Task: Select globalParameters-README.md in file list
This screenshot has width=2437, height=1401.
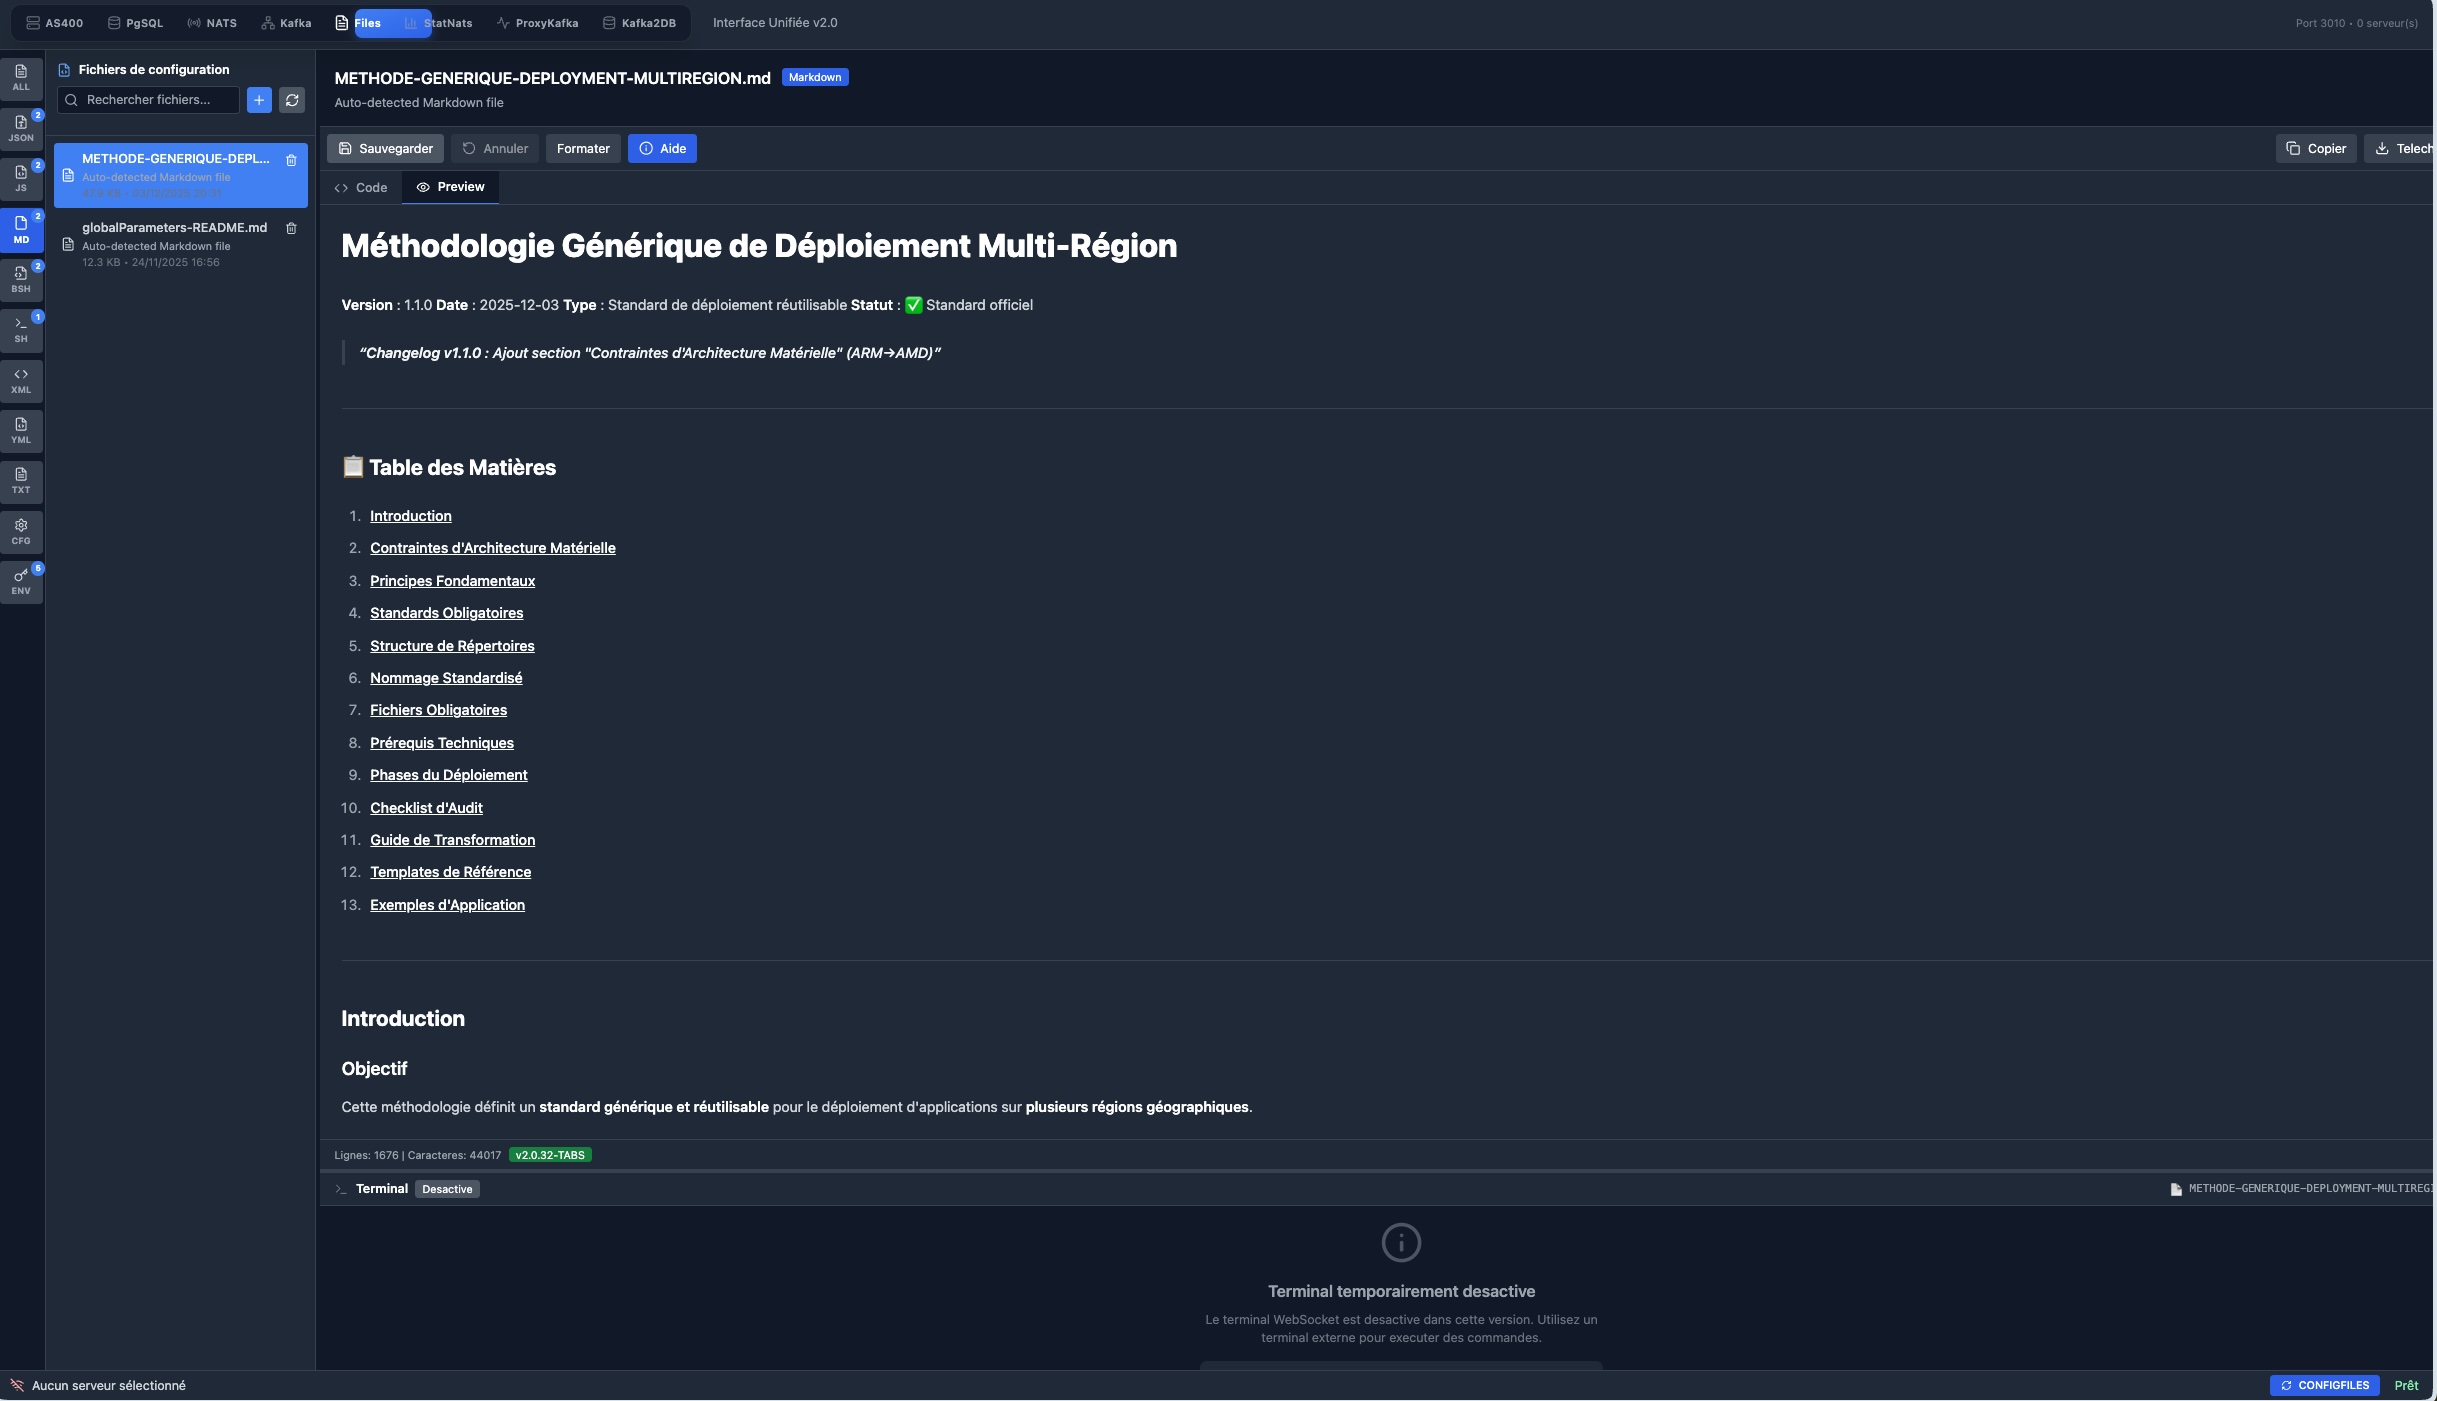Action: pos(174,228)
